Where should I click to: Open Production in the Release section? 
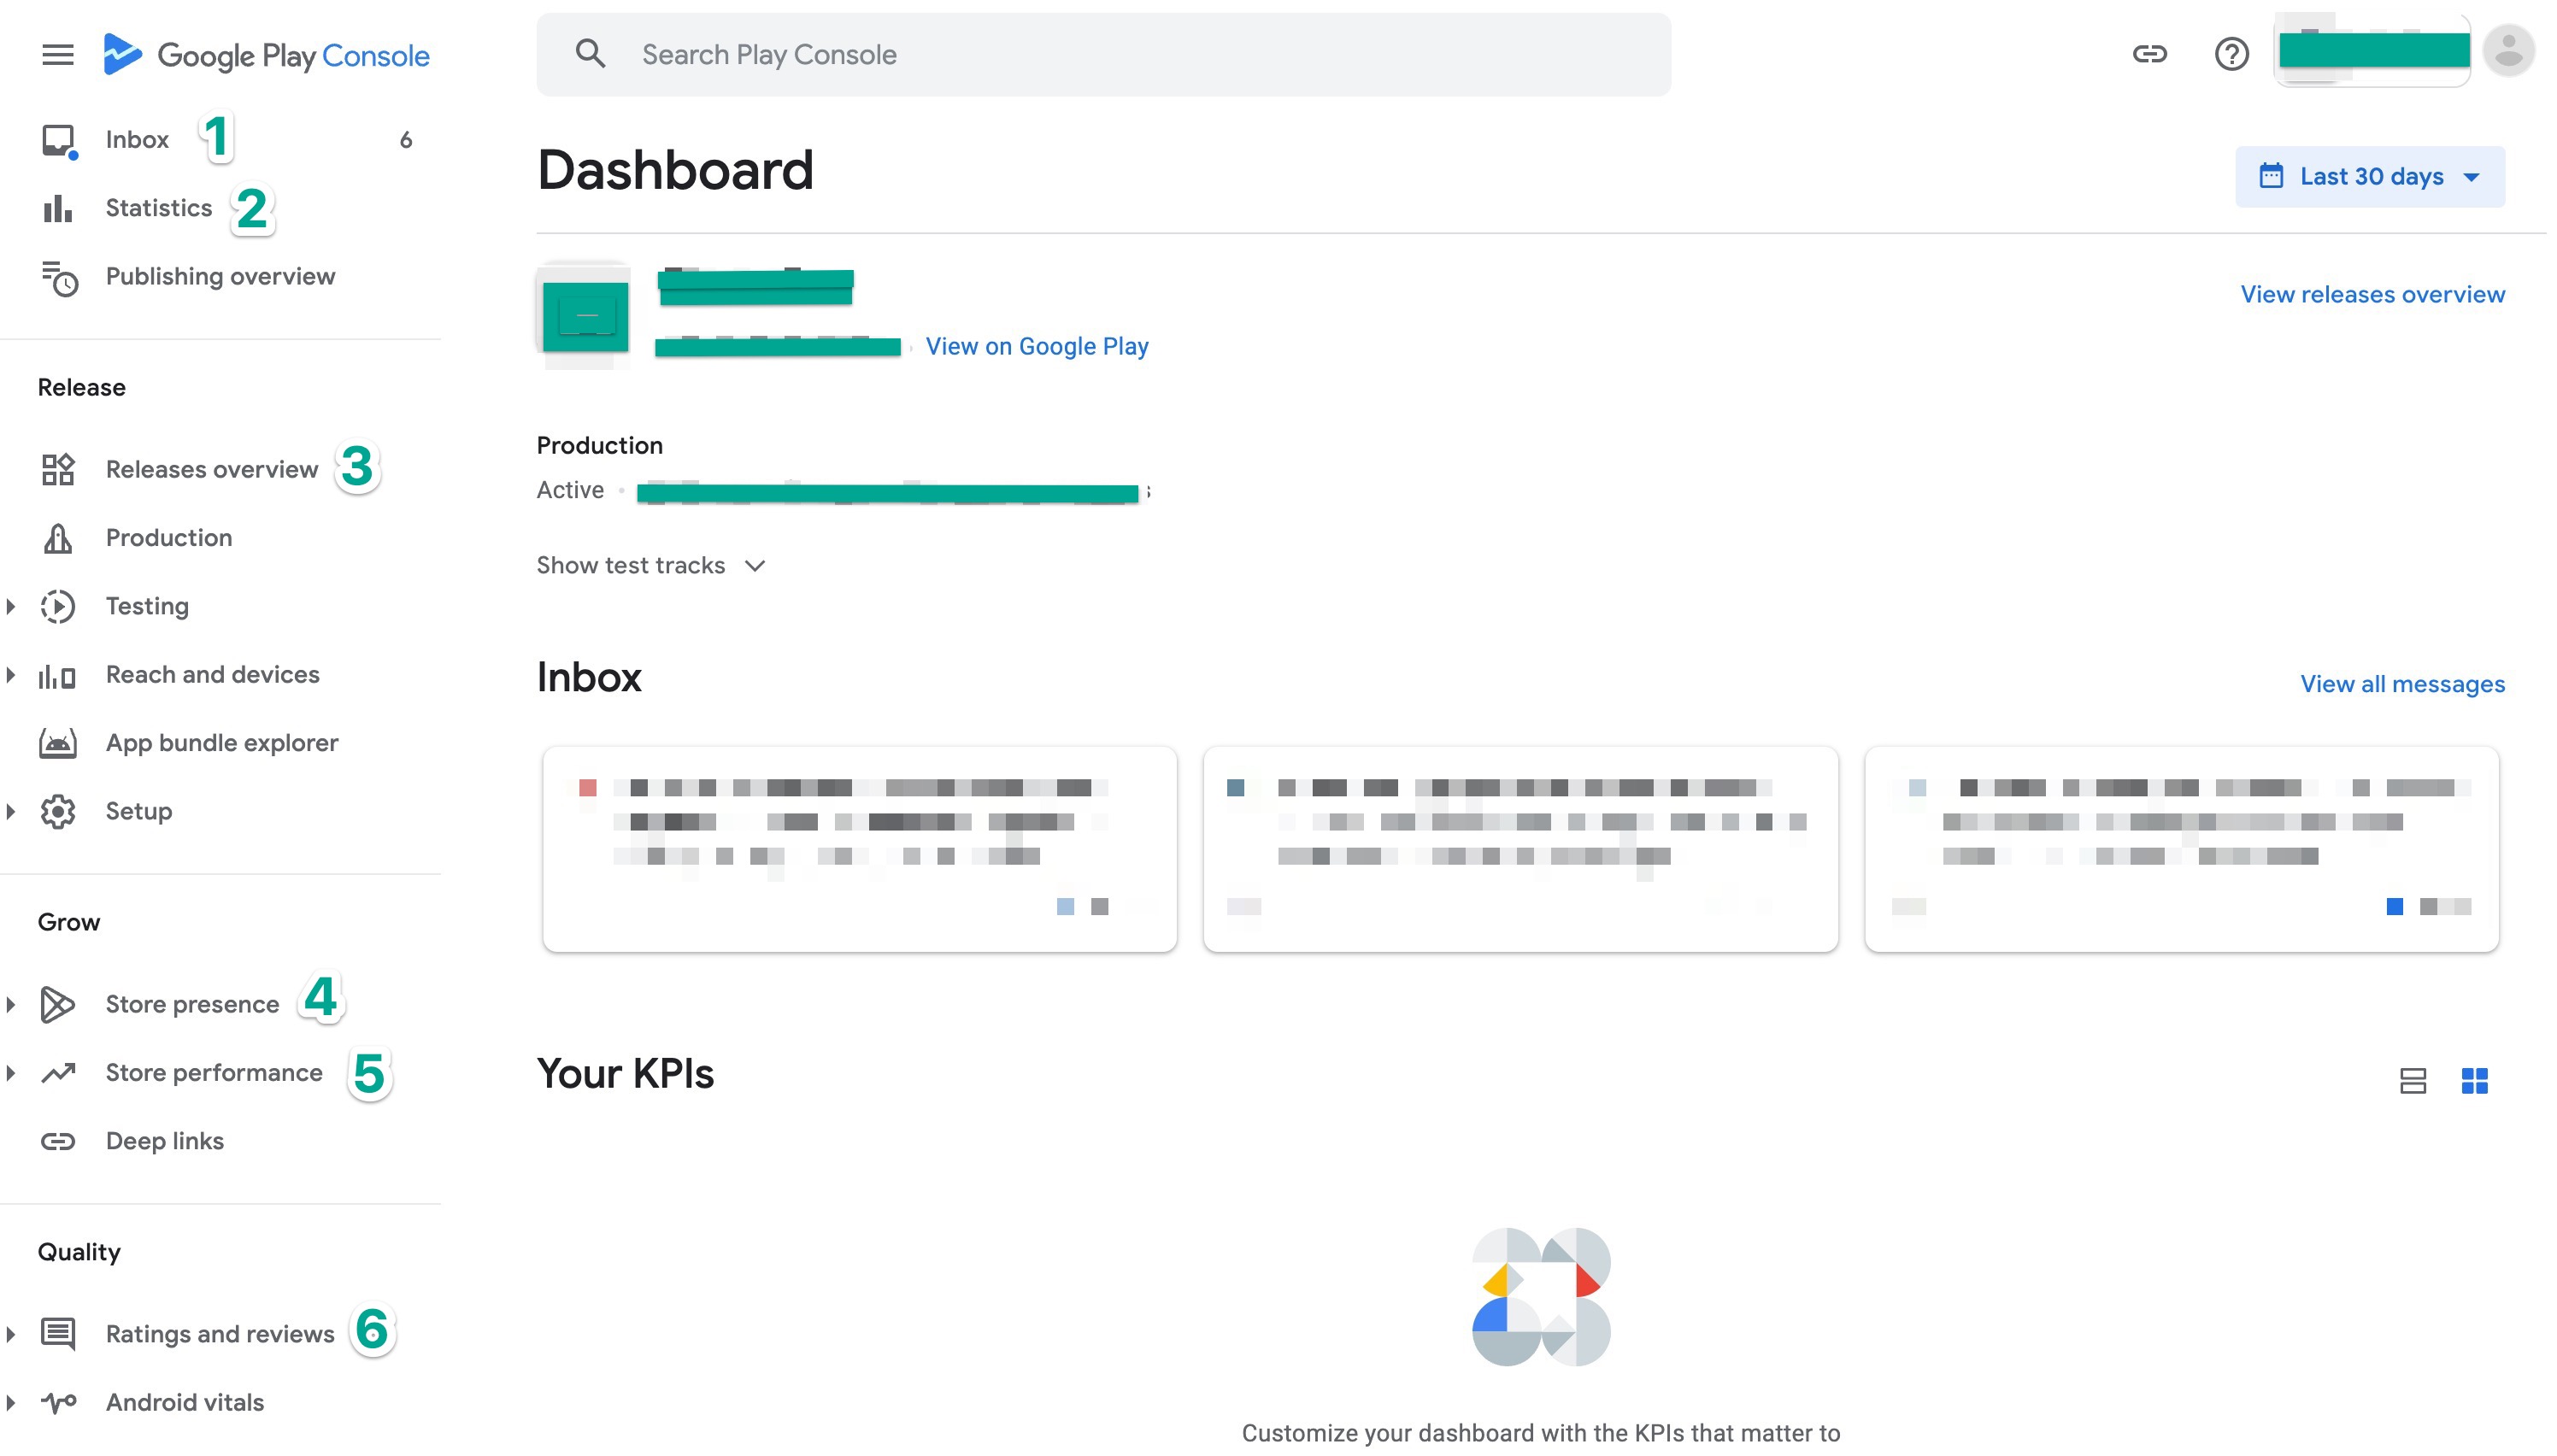pyautogui.click(x=169, y=538)
